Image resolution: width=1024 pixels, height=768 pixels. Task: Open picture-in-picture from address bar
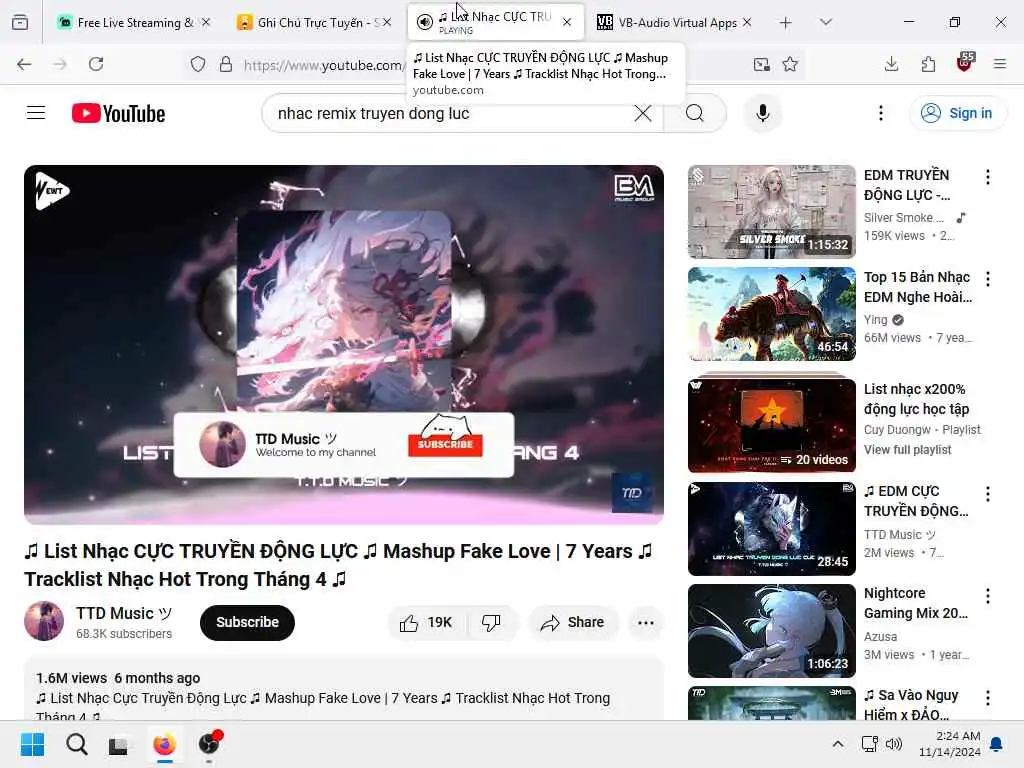coord(761,64)
